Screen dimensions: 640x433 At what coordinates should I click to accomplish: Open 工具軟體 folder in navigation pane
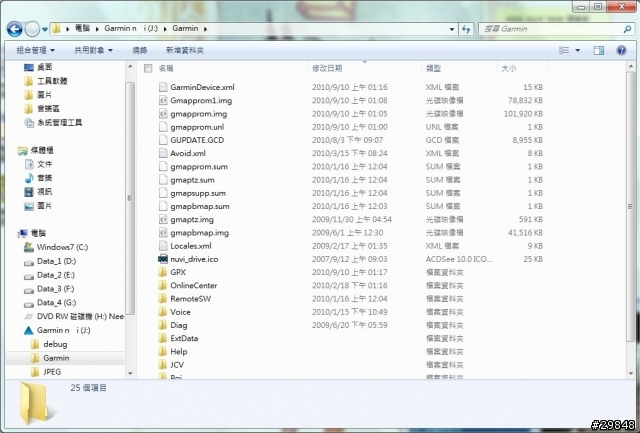click(52, 81)
